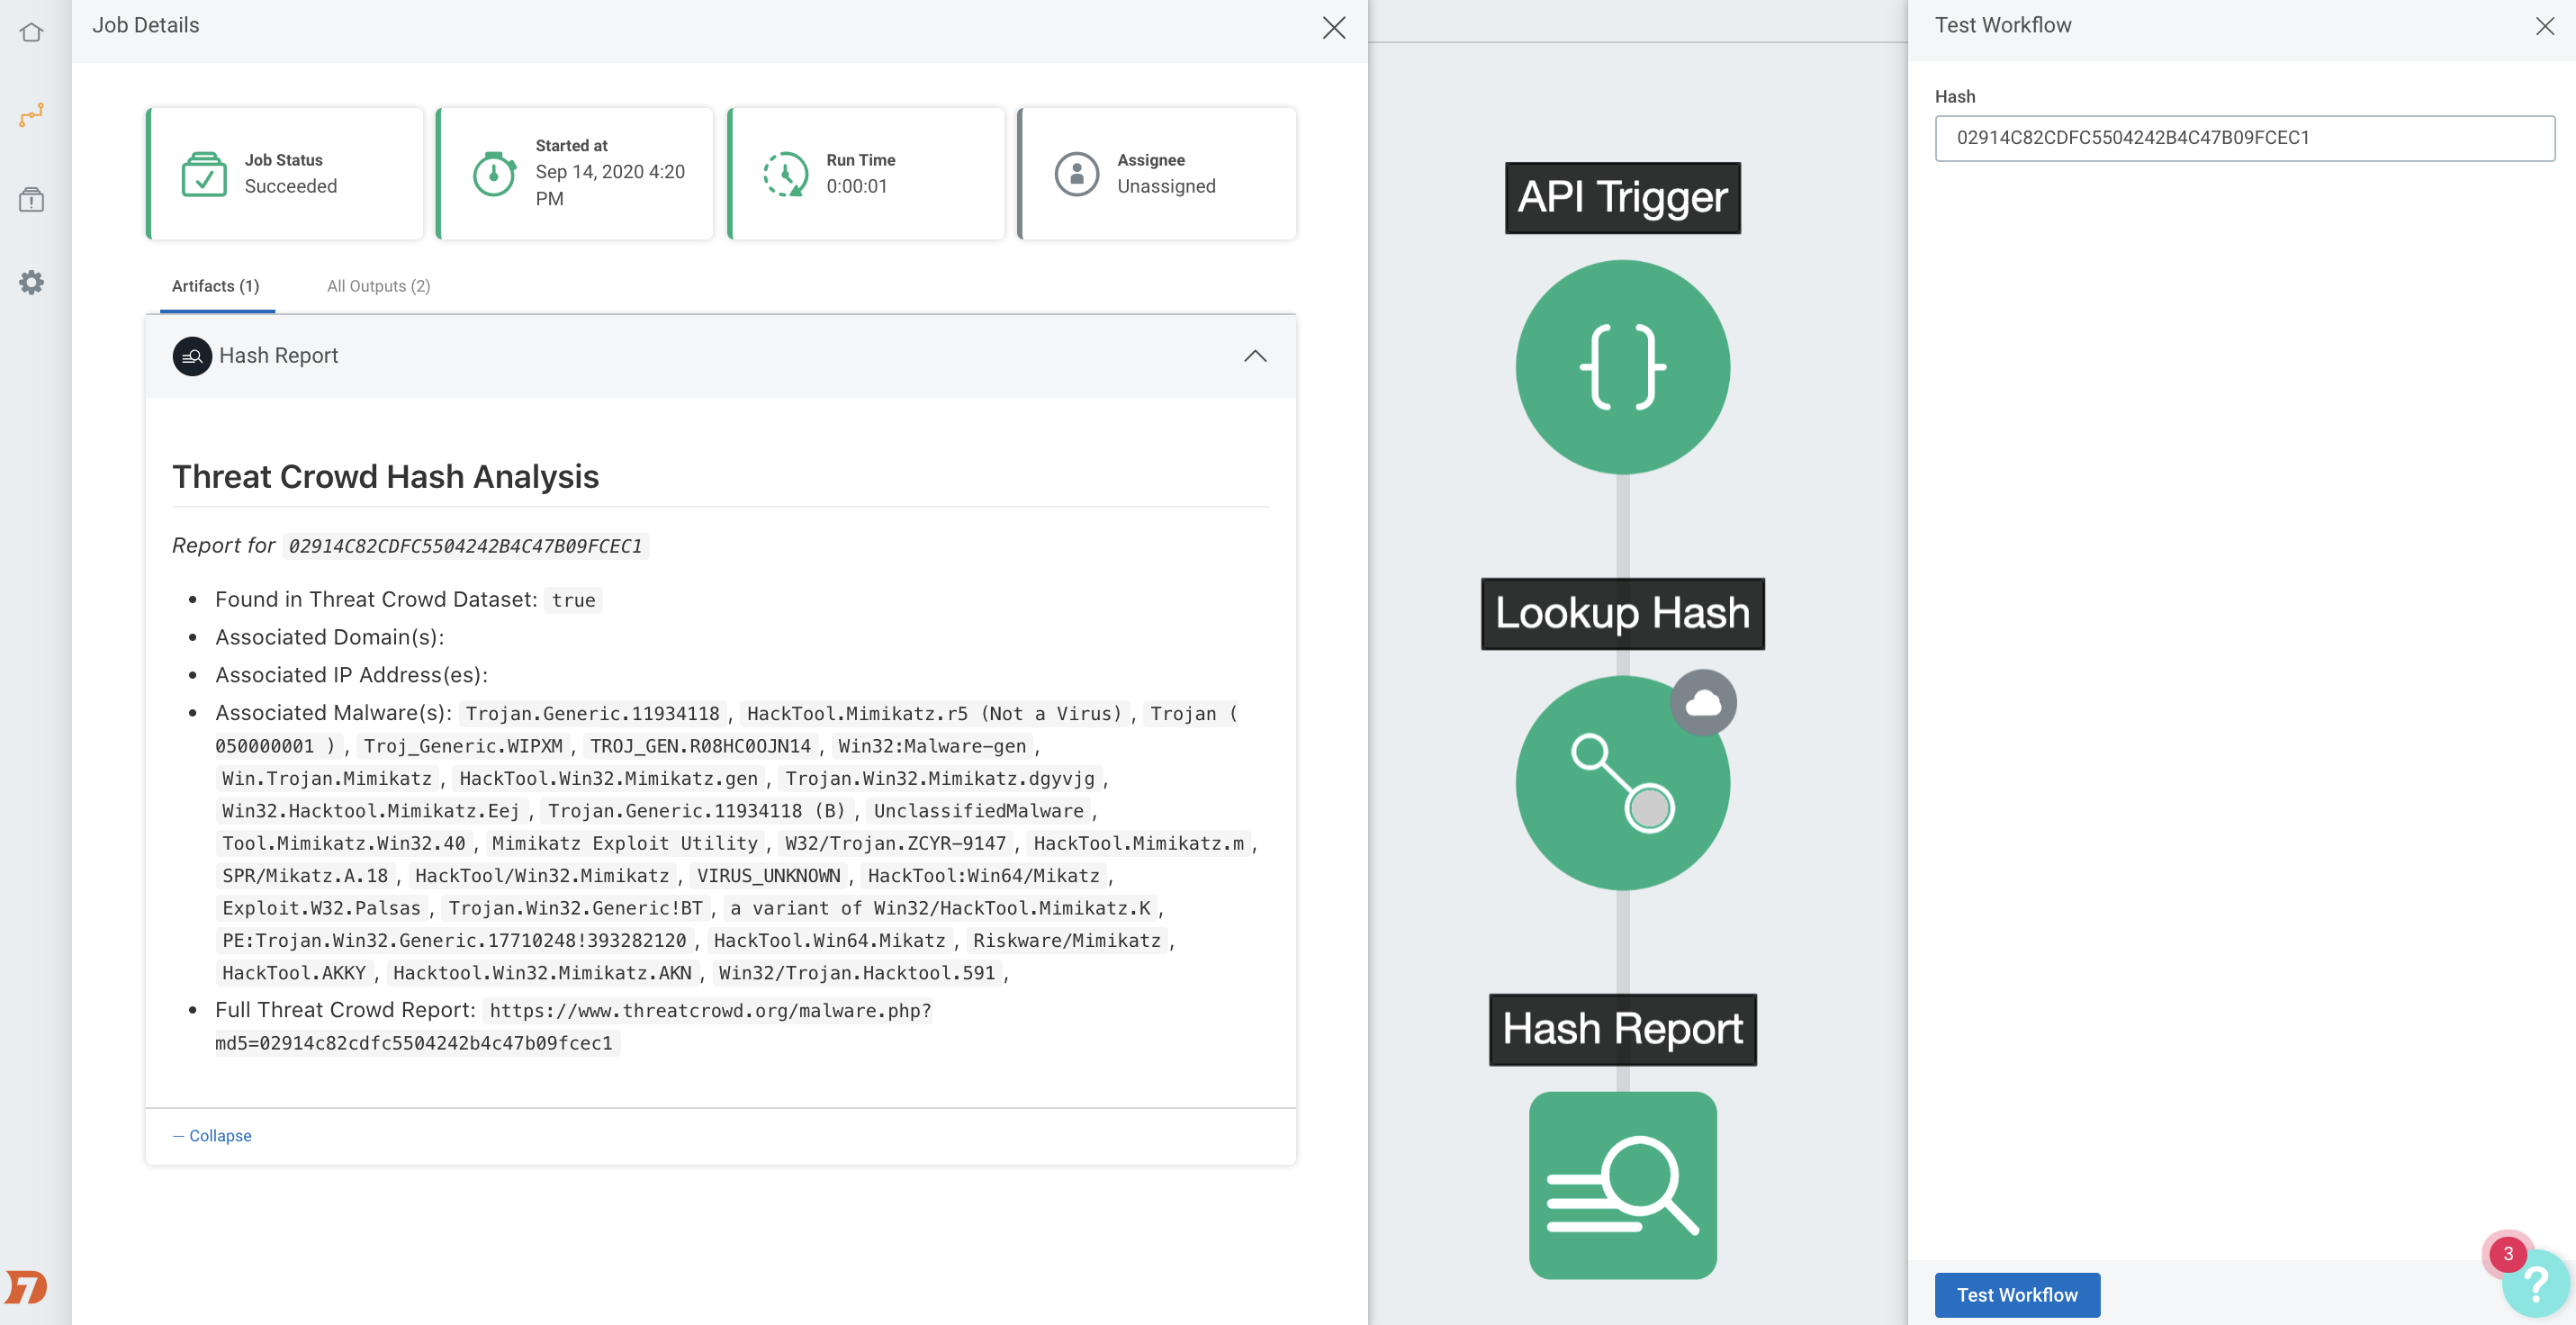The image size is (2576, 1325).
Task: Click 'Win32.Hacktool.Mimikatz.Eej' tag
Action: click(x=371, y=811)
